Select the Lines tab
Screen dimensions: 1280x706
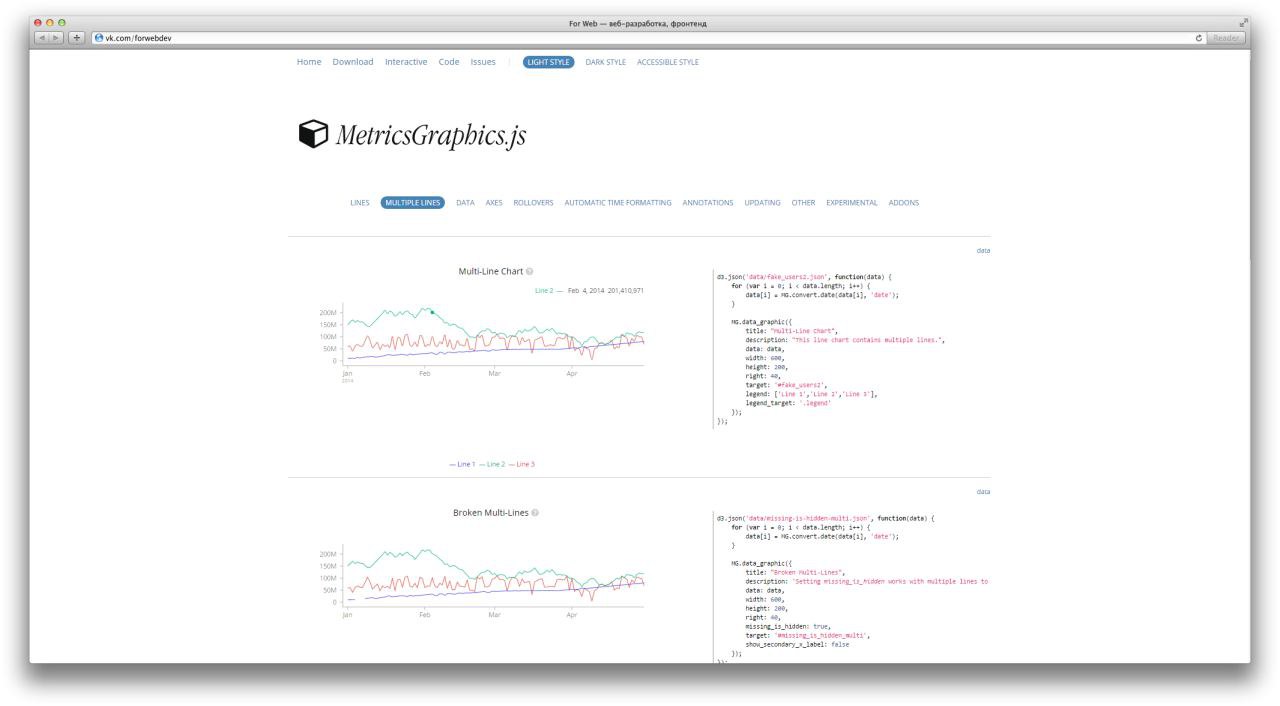[x=360, y=203]
